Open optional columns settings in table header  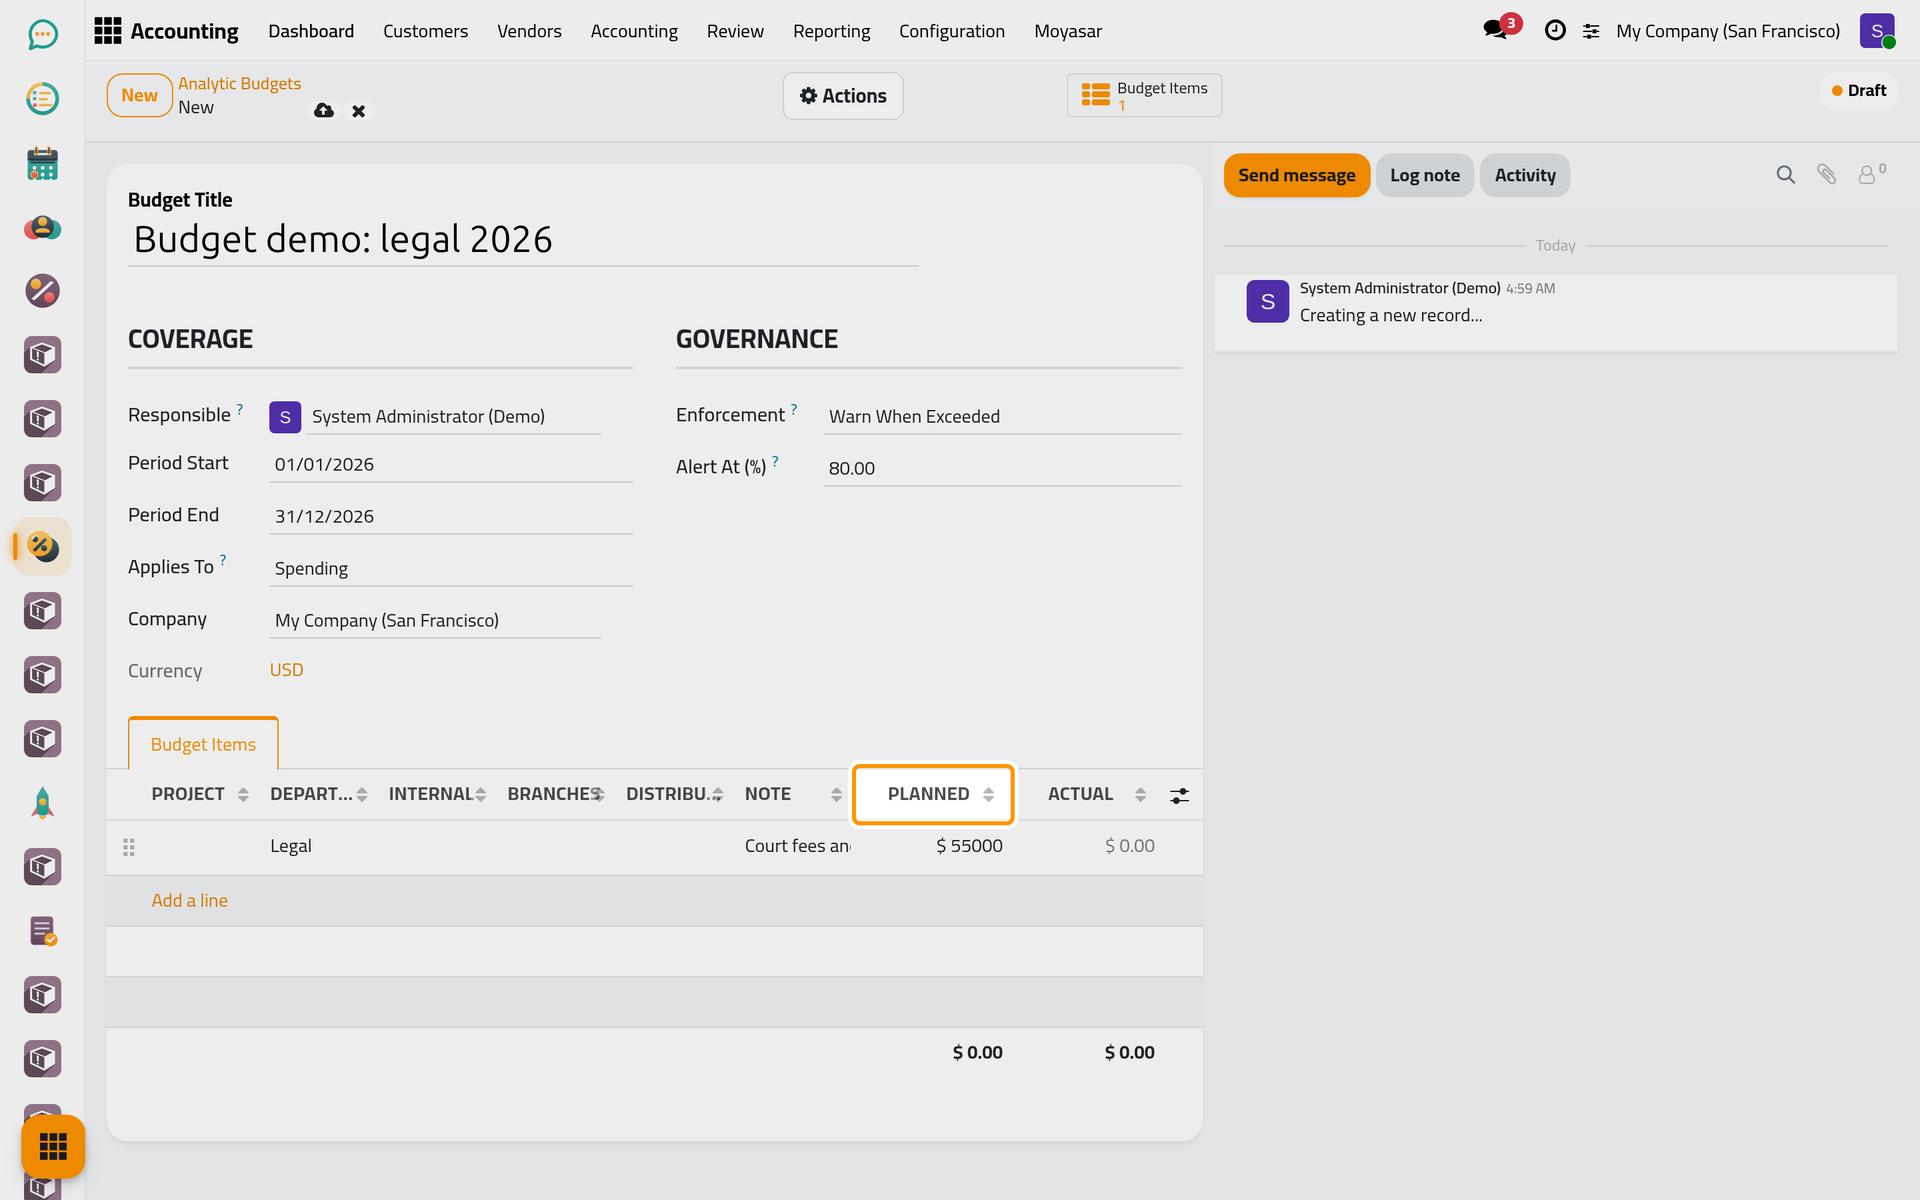tap(1179, 795)
